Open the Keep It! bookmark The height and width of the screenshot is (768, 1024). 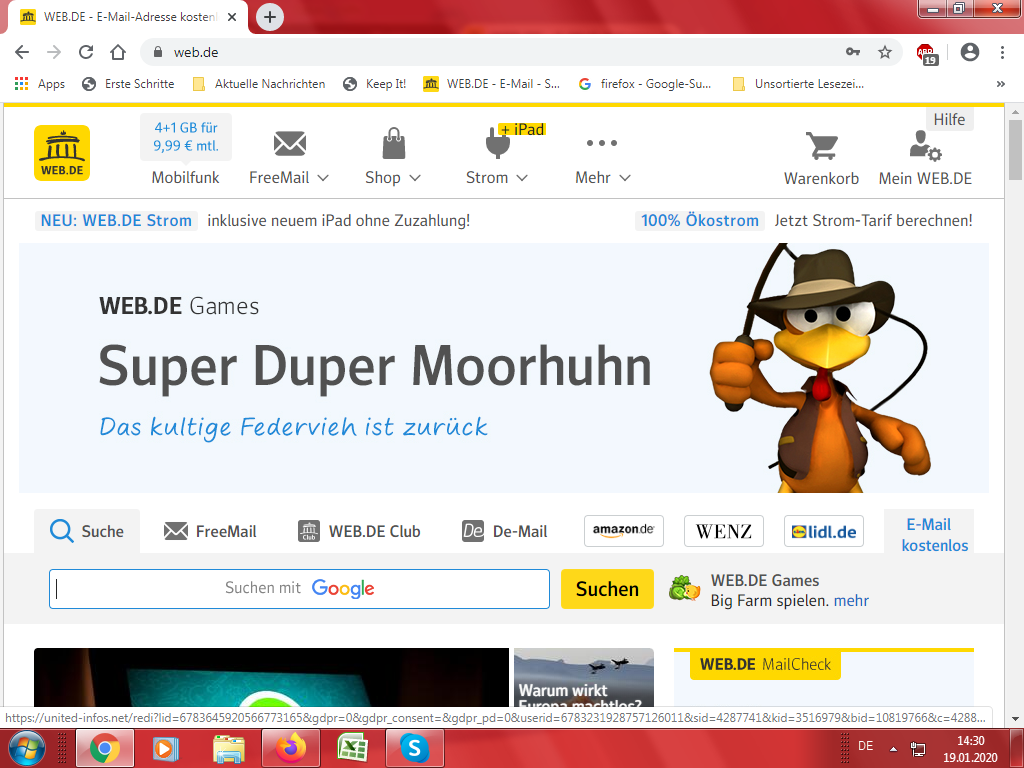click(x=375, y=84)
